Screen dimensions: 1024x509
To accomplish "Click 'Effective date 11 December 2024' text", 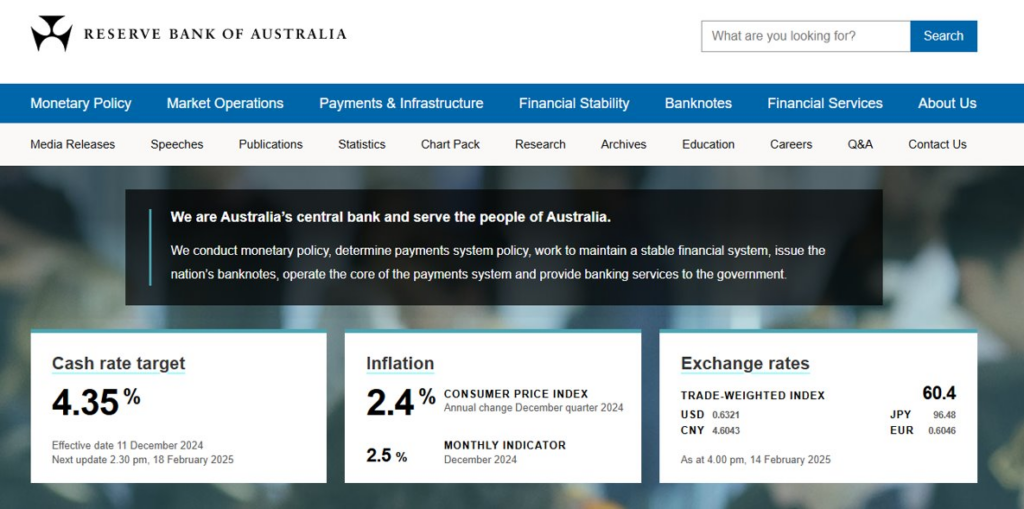I will tap(127, 445).
